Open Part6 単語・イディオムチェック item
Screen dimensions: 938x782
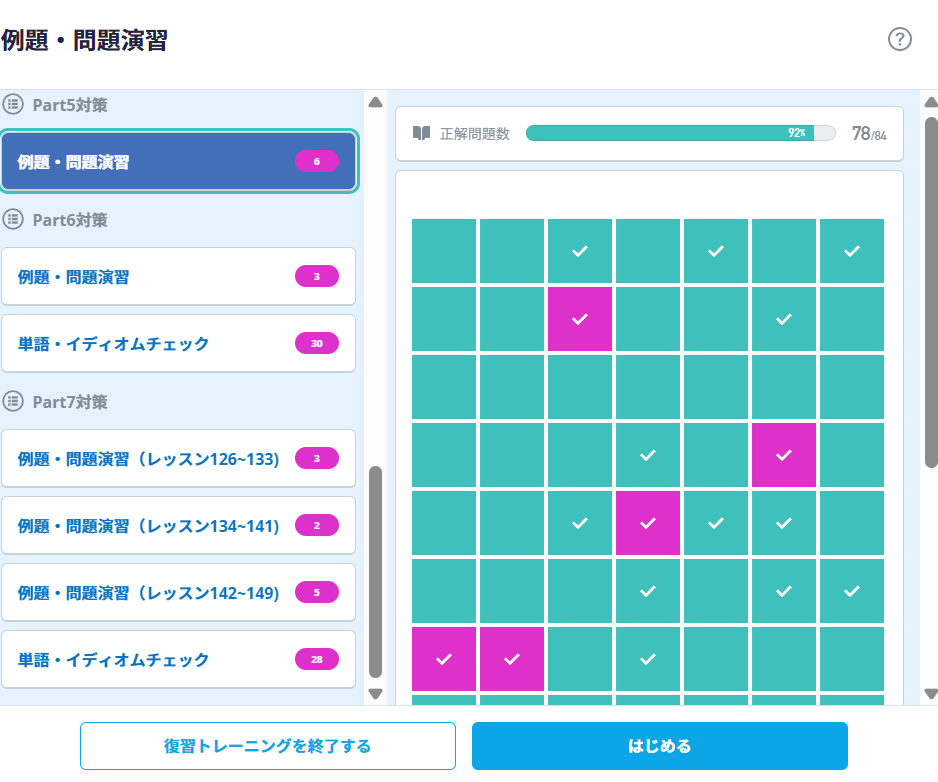click(x=150, y=344)
